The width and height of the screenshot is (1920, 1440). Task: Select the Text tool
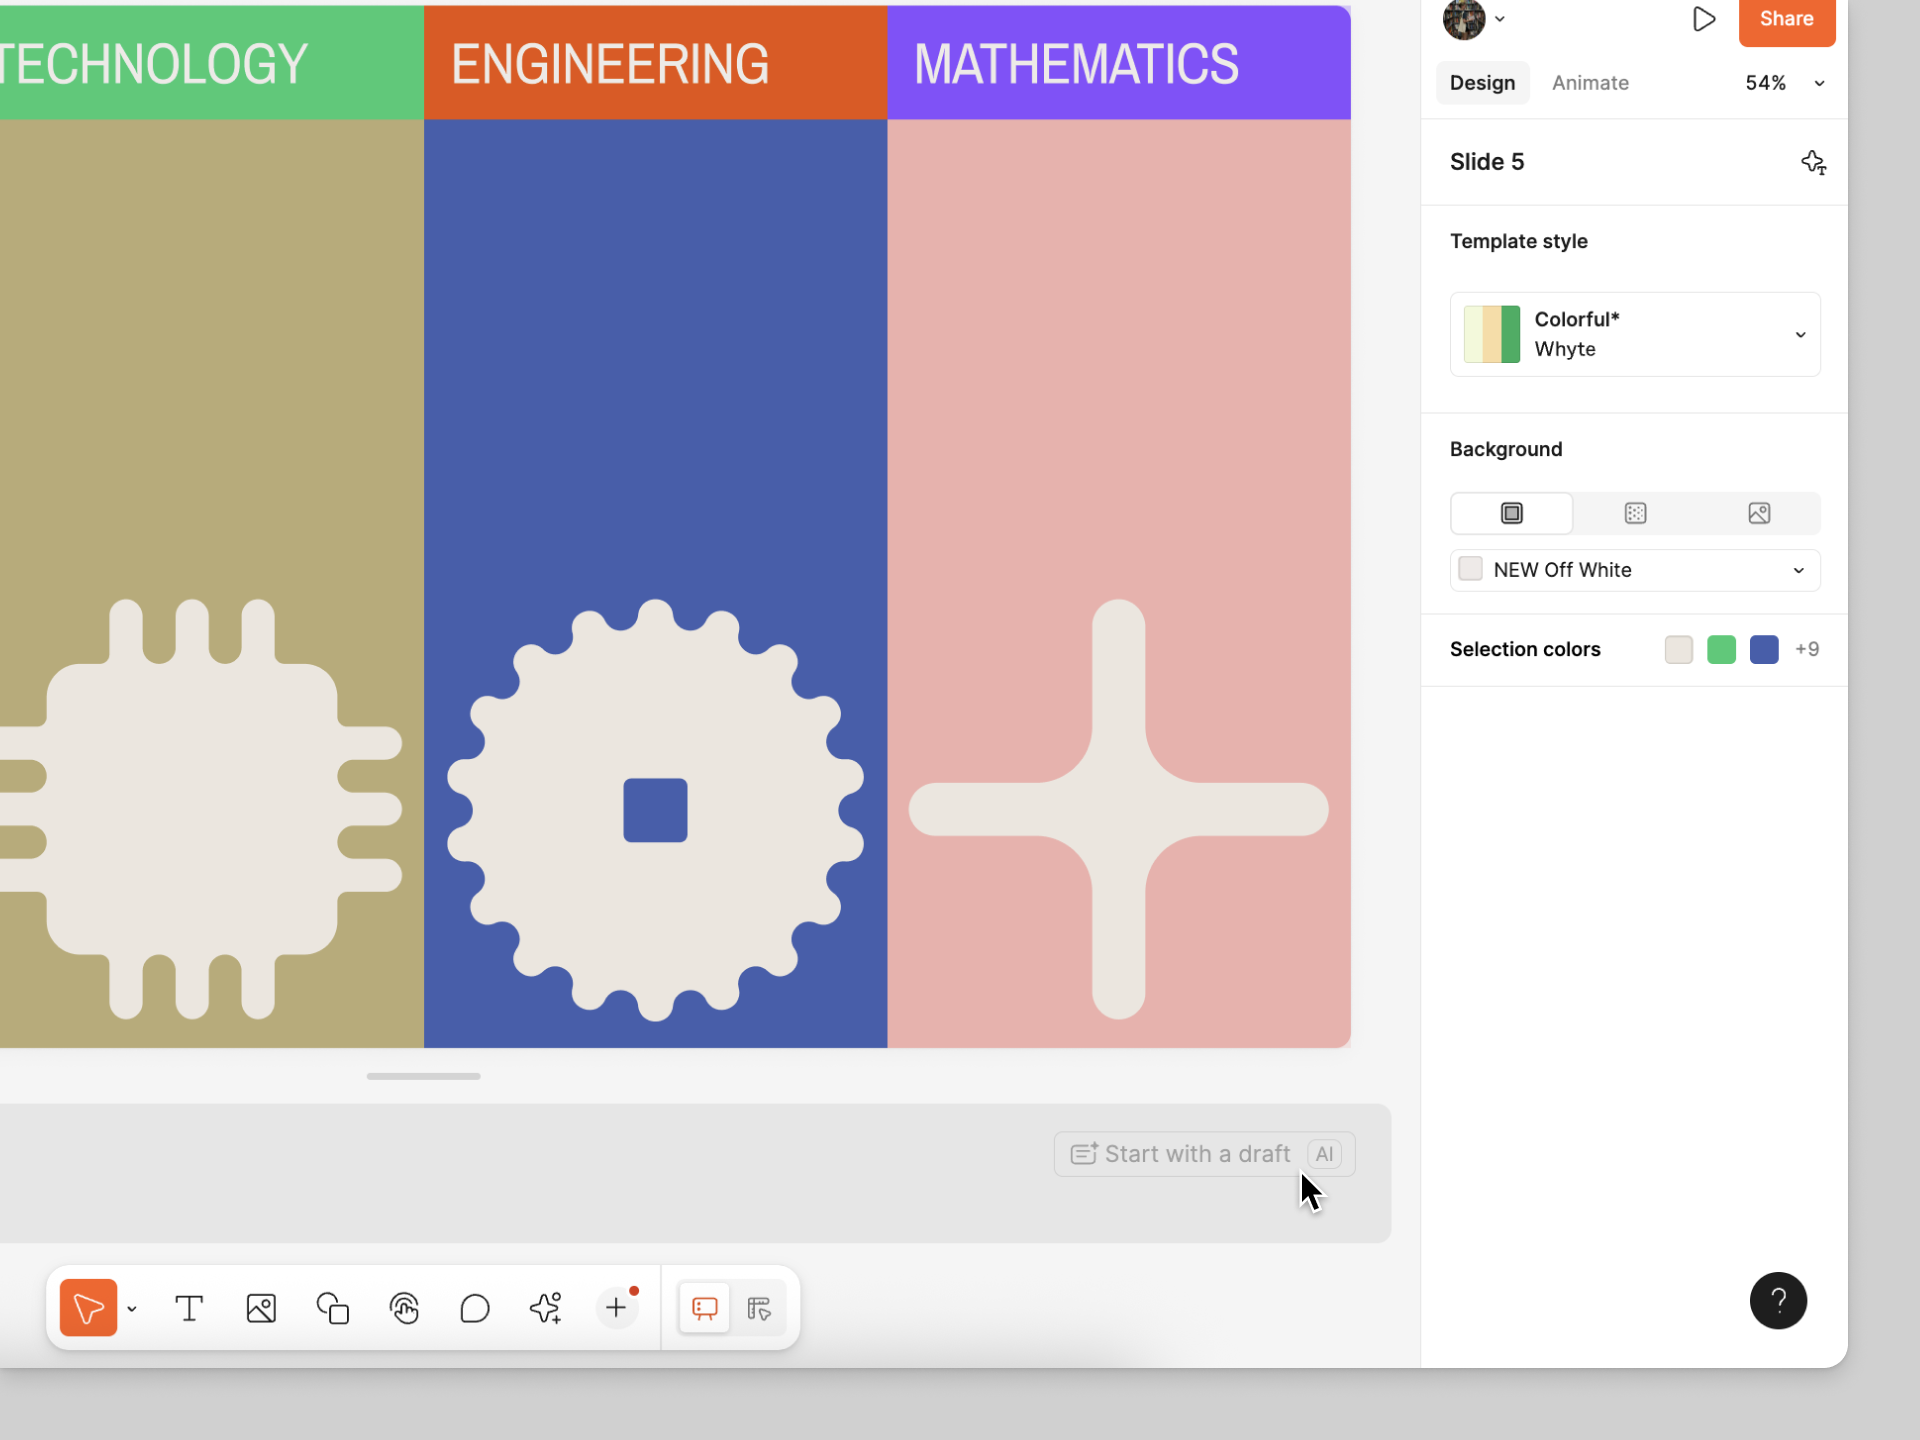(189, 1308)
